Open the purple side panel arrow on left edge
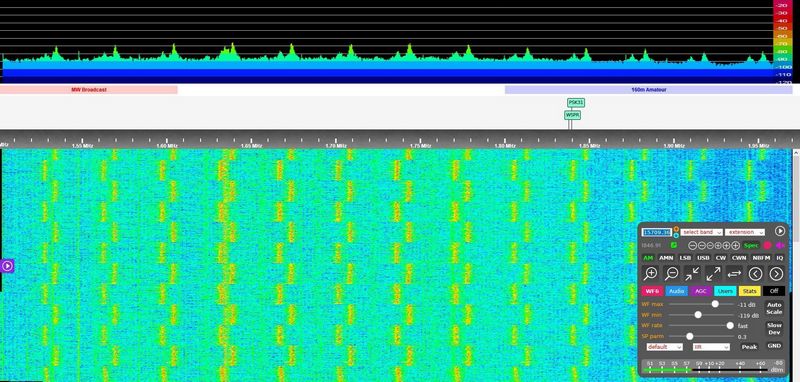 (7, 266)
